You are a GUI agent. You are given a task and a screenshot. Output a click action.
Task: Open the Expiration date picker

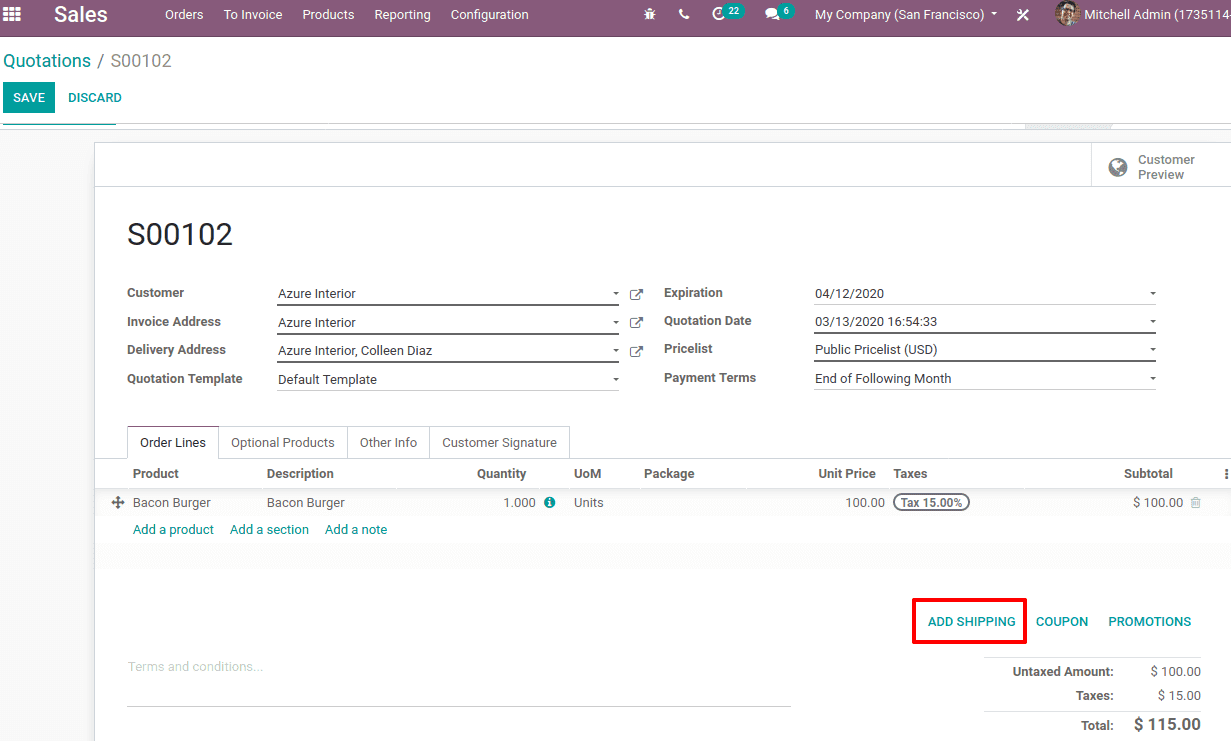[1152, 294]
